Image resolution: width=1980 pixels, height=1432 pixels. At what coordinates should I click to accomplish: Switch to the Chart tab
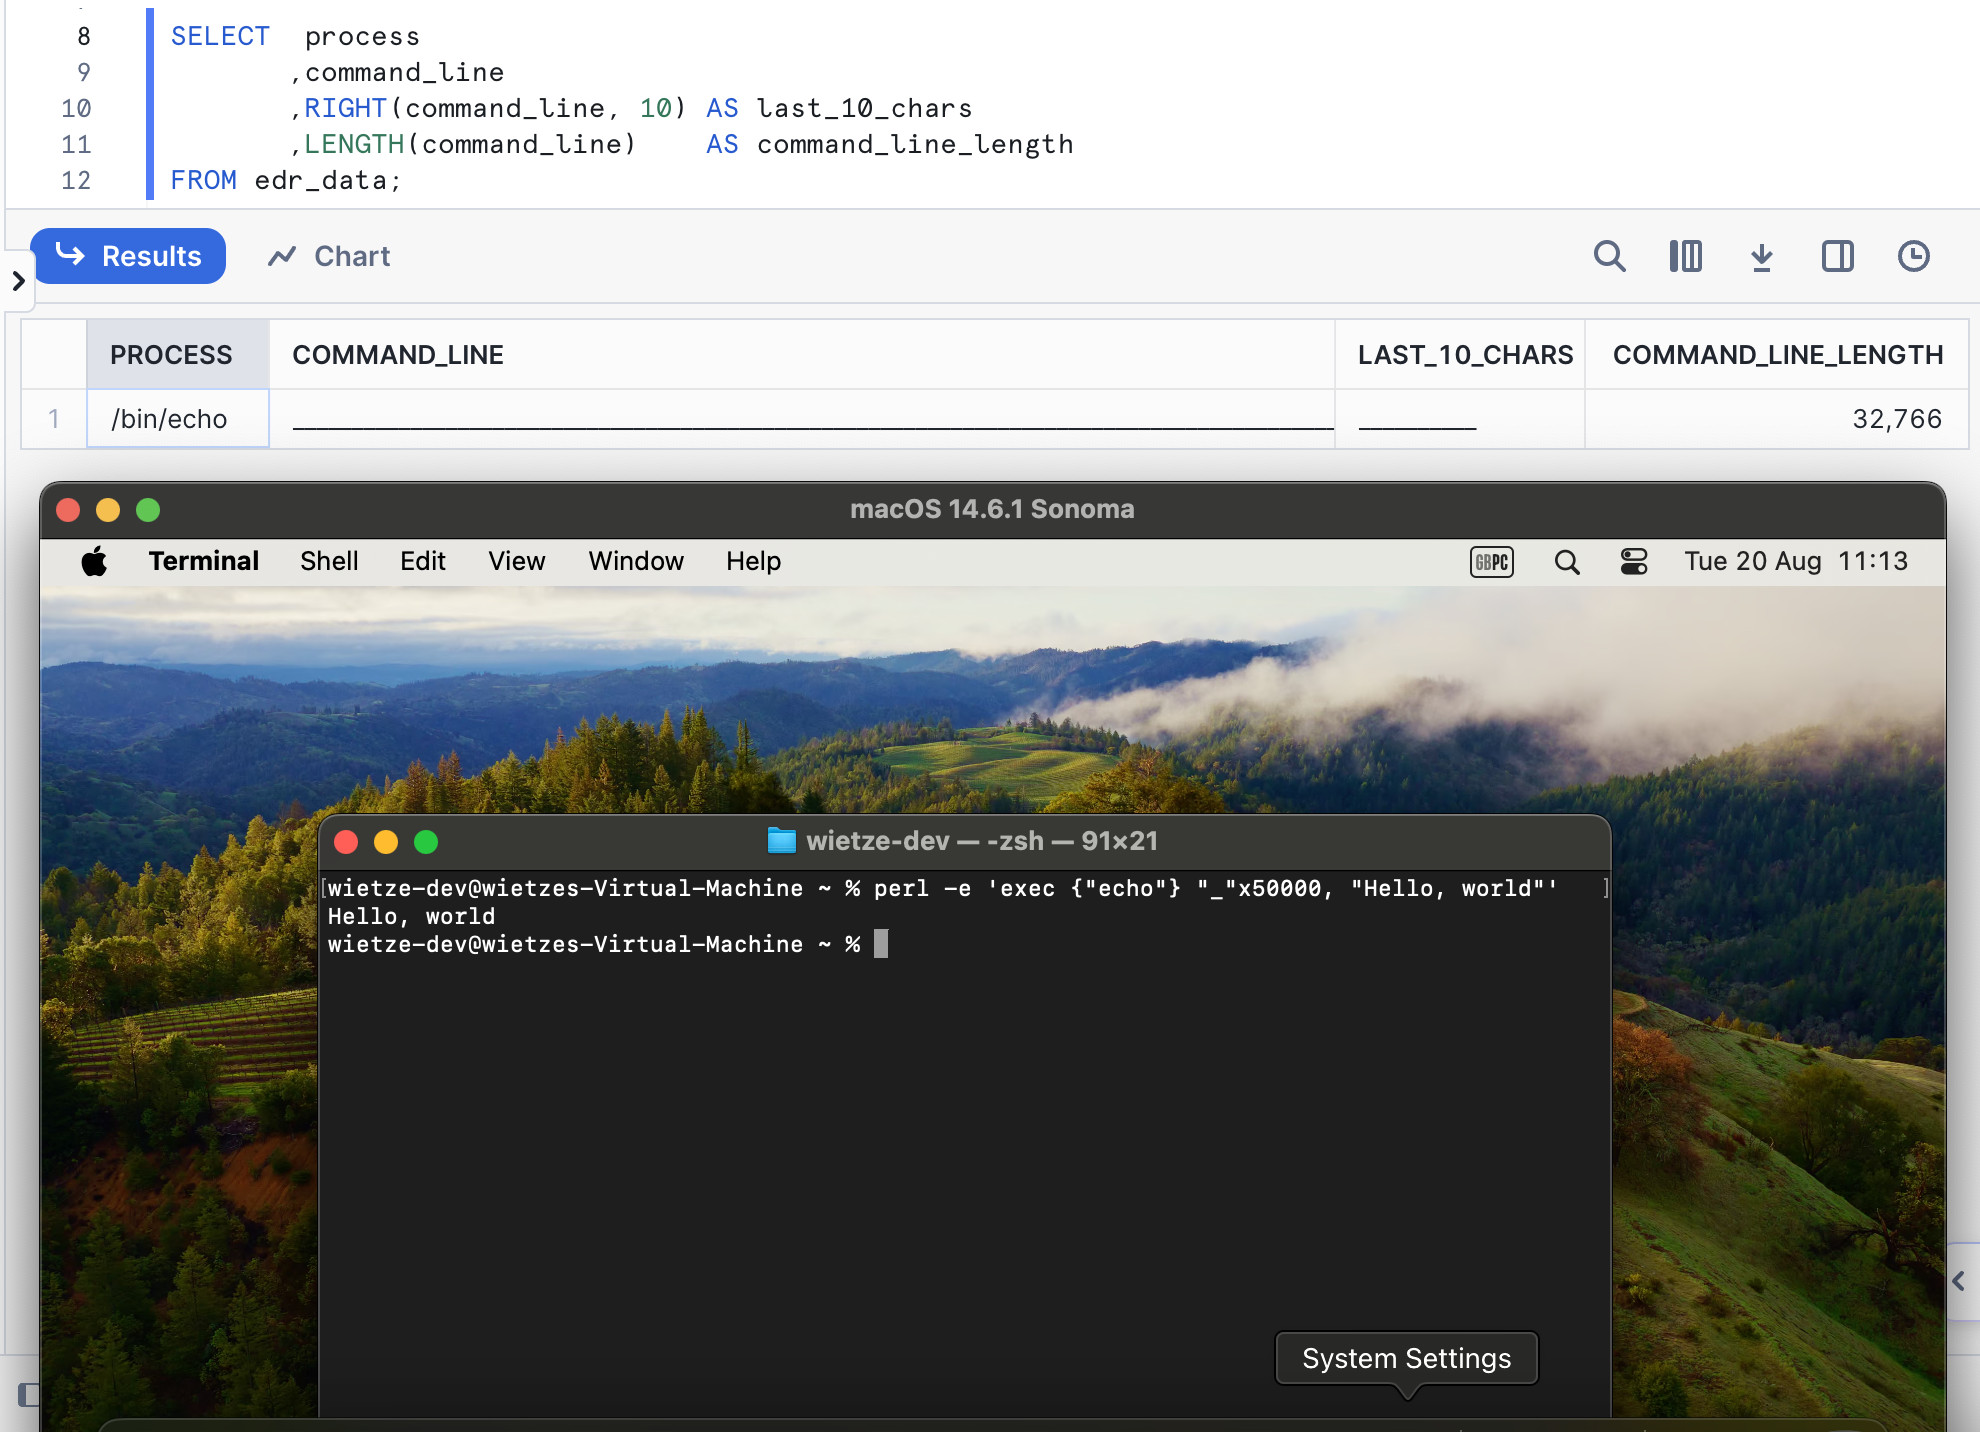pos(329,256)
